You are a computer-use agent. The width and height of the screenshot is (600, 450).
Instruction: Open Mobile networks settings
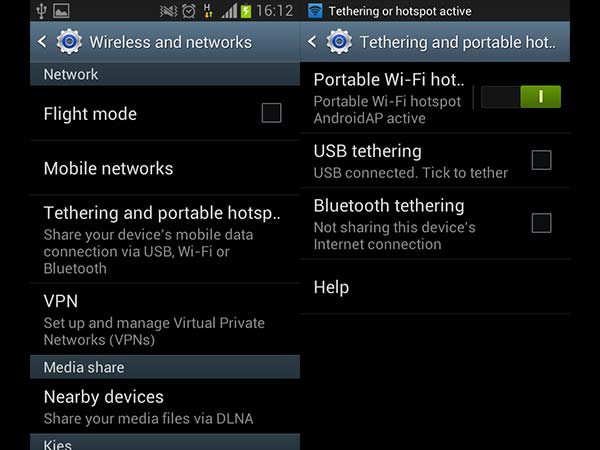(x=165, y=168)
